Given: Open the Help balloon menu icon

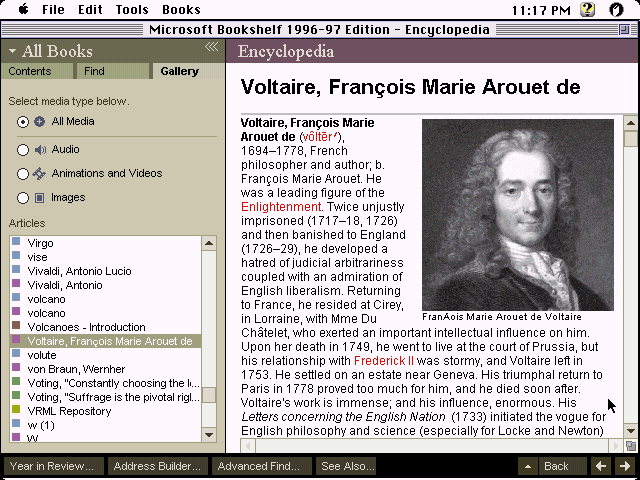Looking at the screenshot, I should click(x=588, y=10).
